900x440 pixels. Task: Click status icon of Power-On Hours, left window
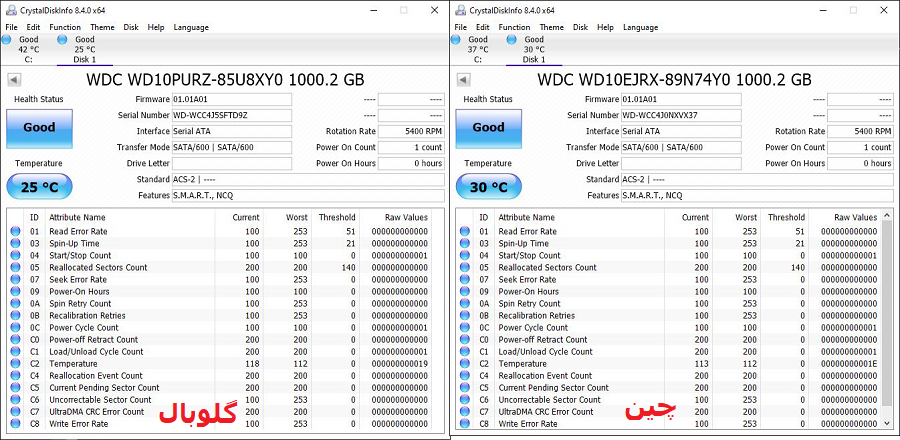[x=15, y=291]
